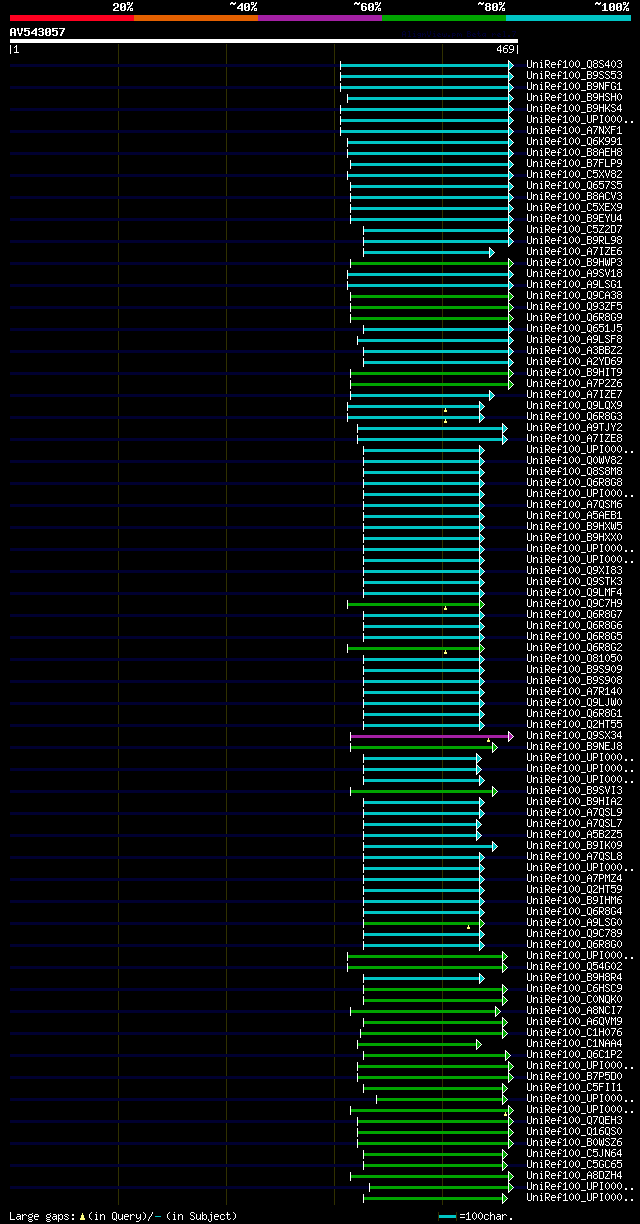The image size is (640, 1224).
Task: Select the UniRef100_C6HSC9 entry
Action: tap(574, 988)
